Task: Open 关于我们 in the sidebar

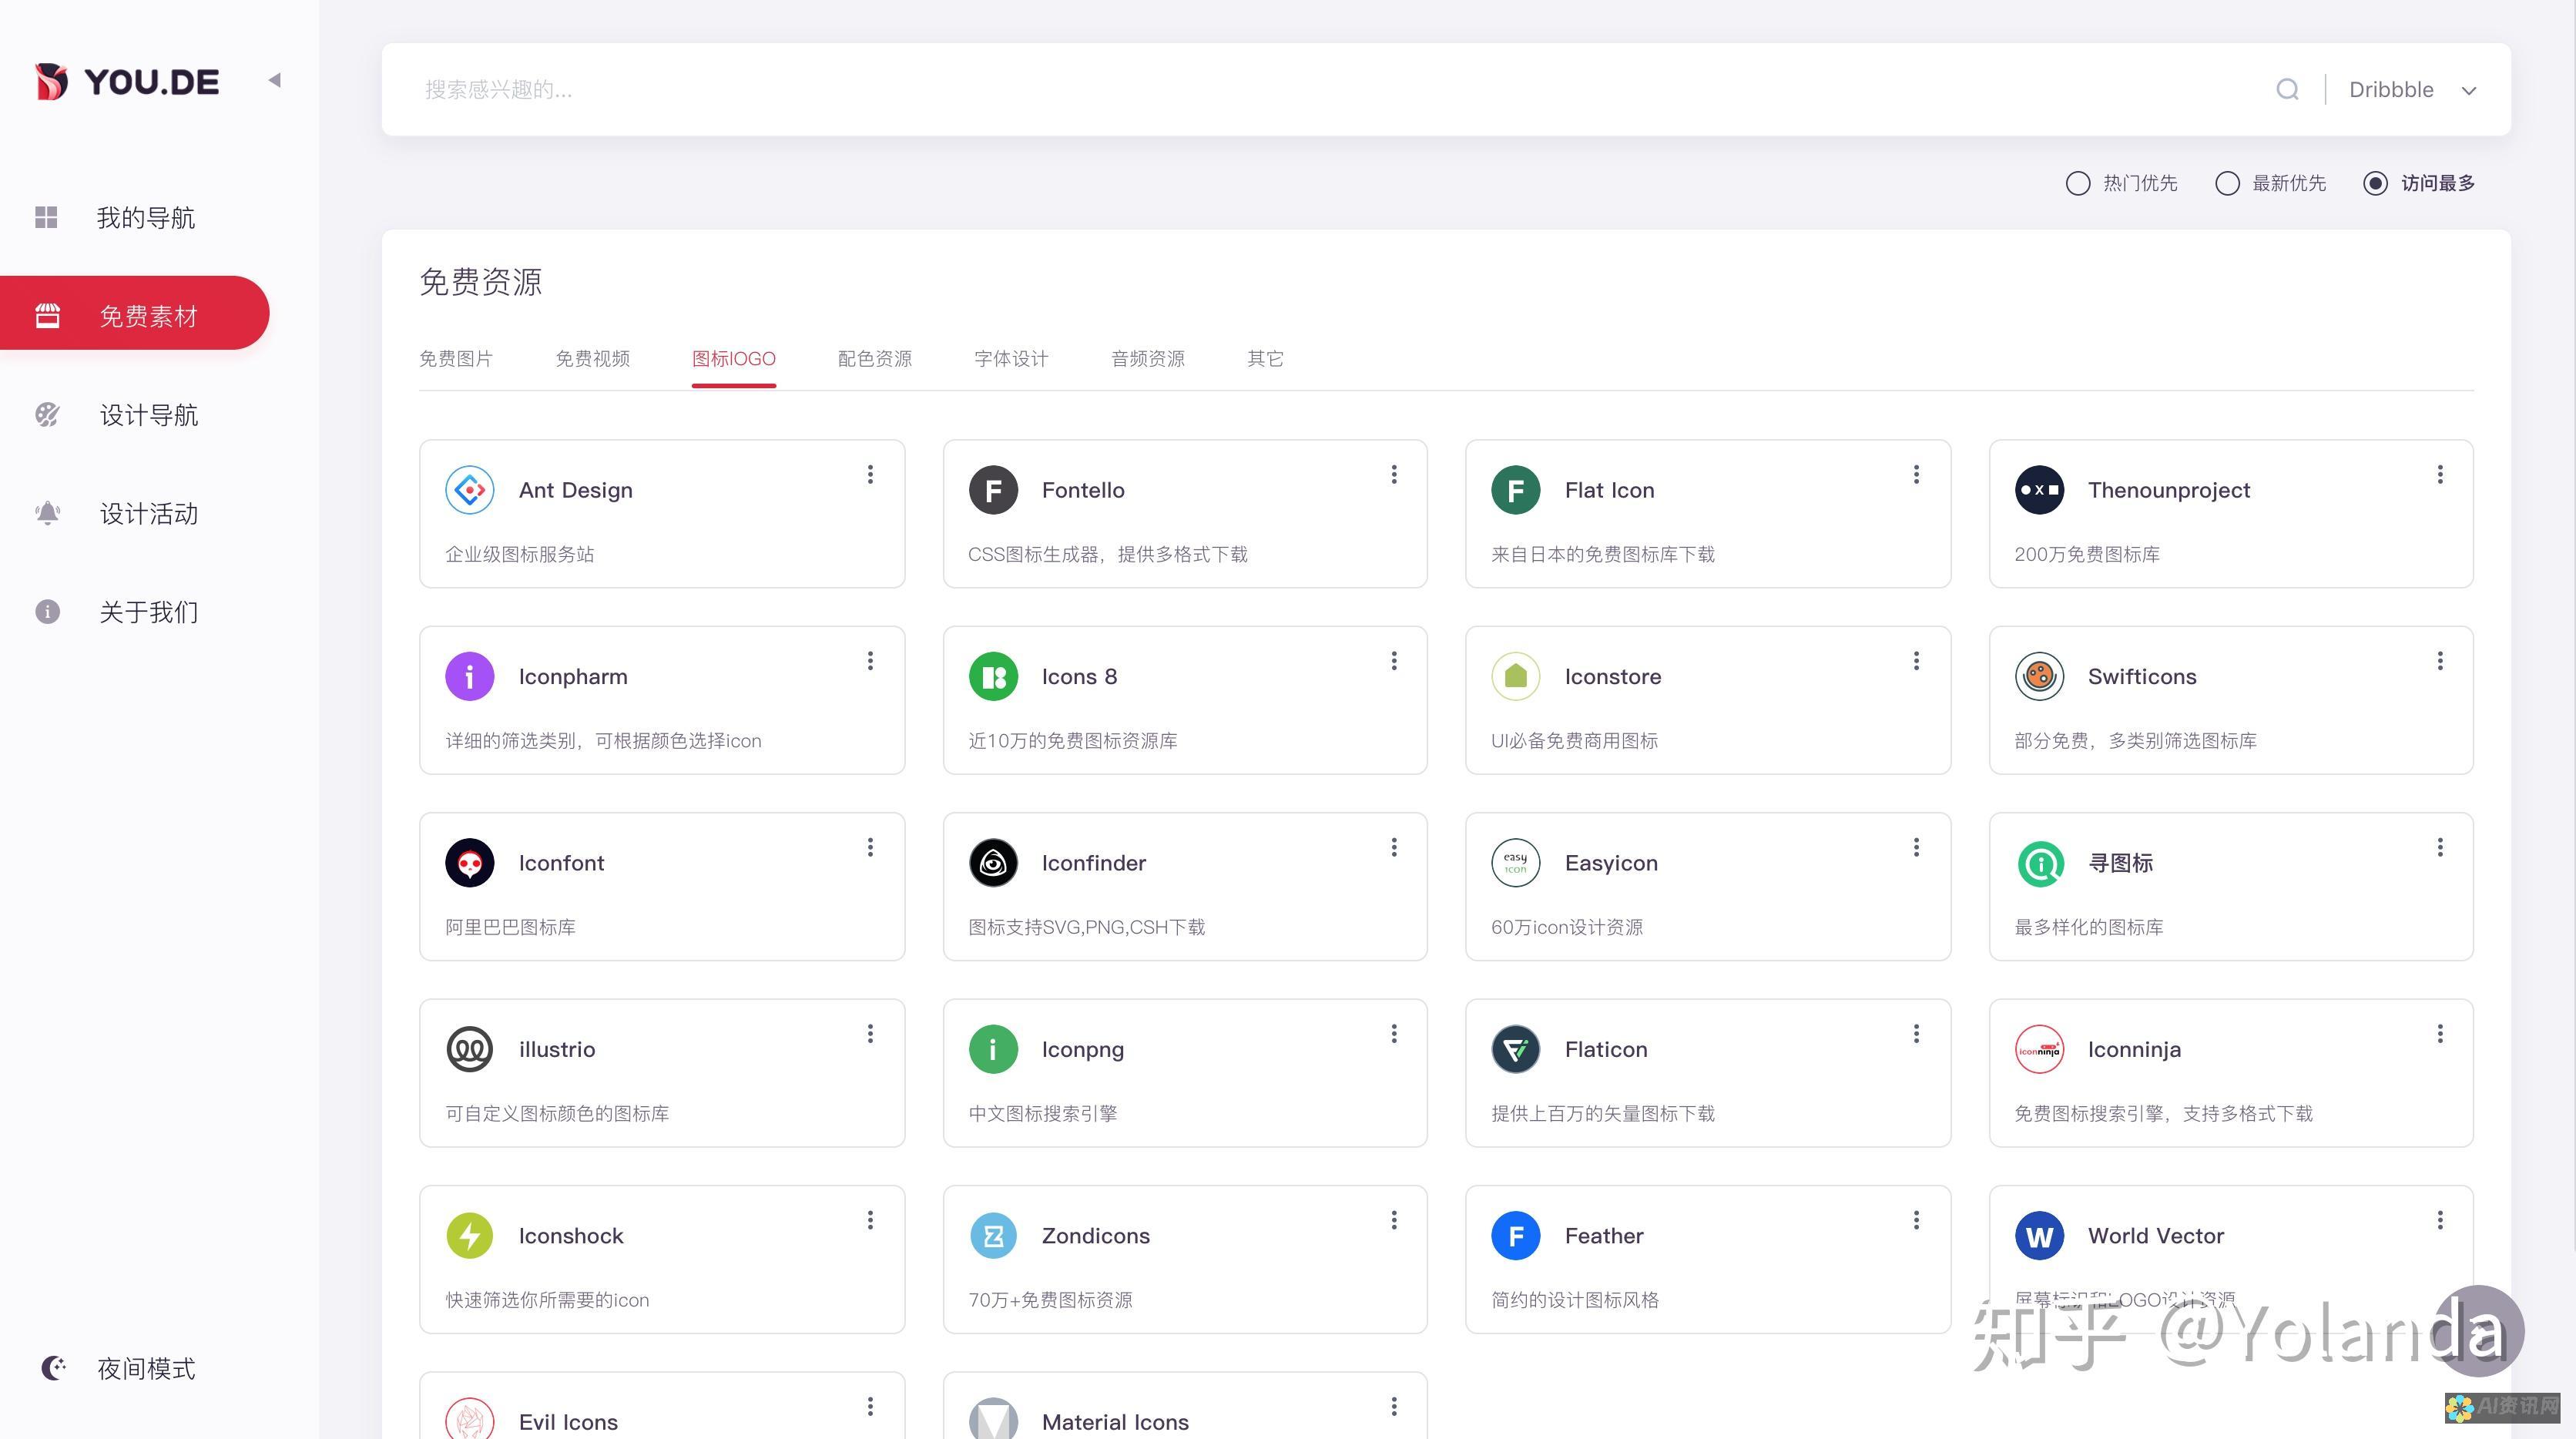Action: point(149,611)
